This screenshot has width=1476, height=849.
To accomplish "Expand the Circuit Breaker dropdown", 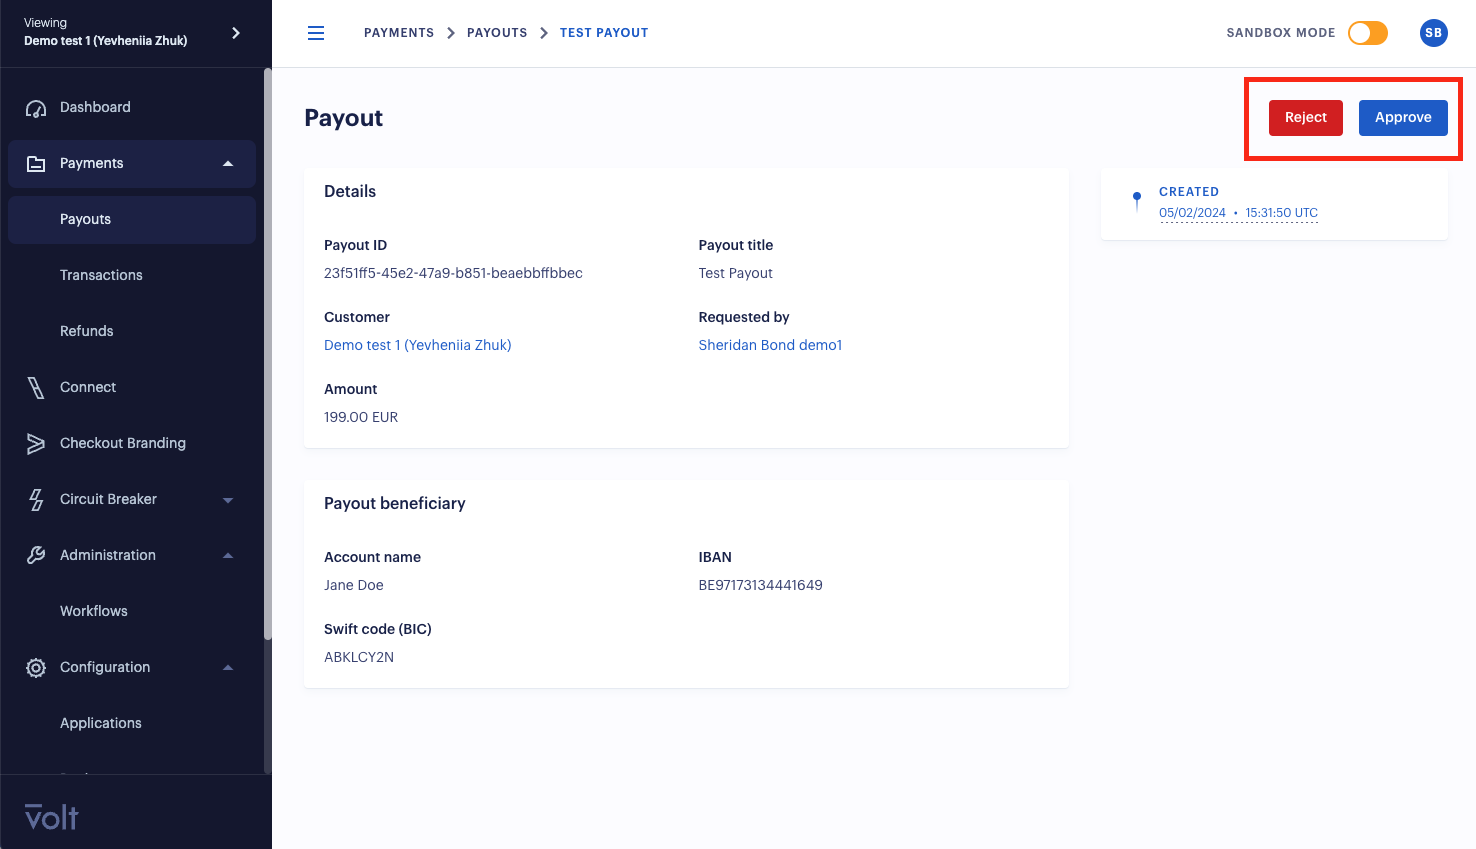I will click(x=228, y=499).
